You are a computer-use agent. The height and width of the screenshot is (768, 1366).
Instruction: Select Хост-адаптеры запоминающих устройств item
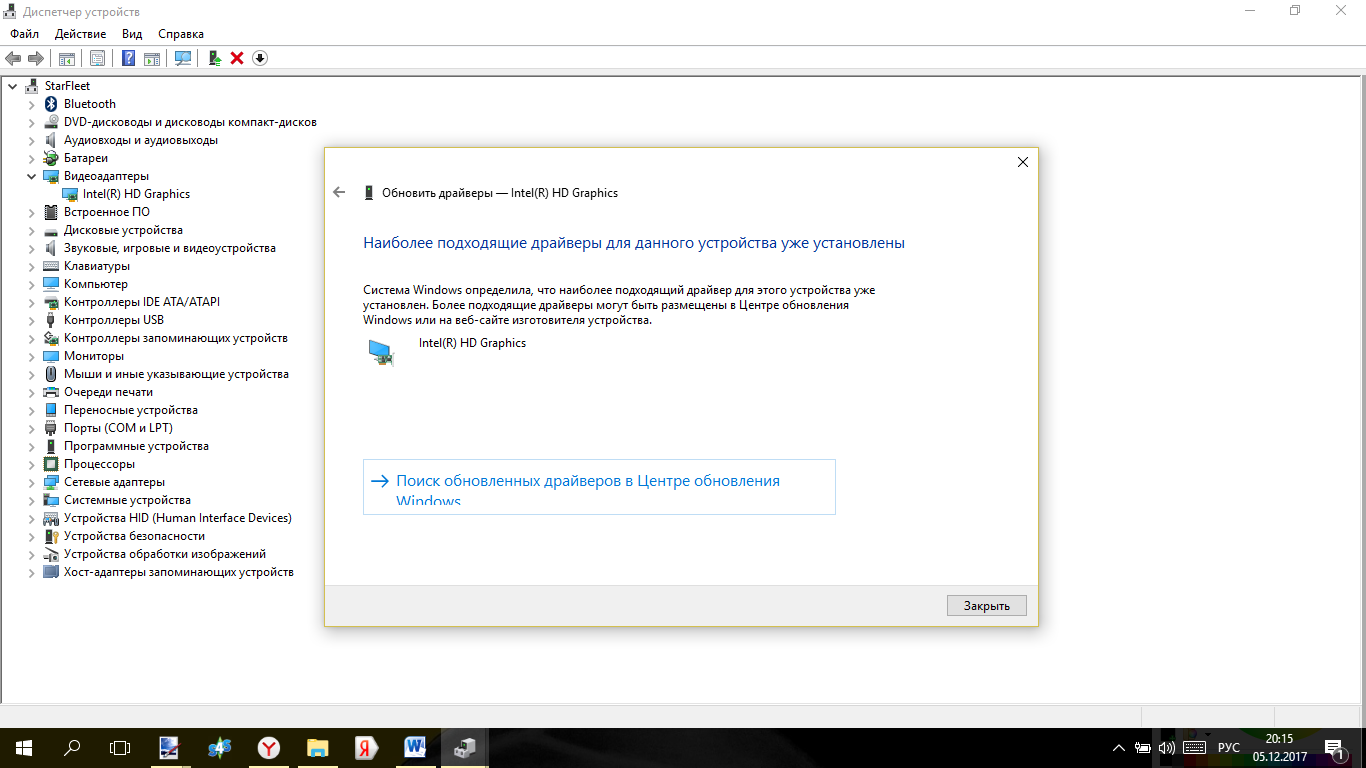(x=178, y=572)
